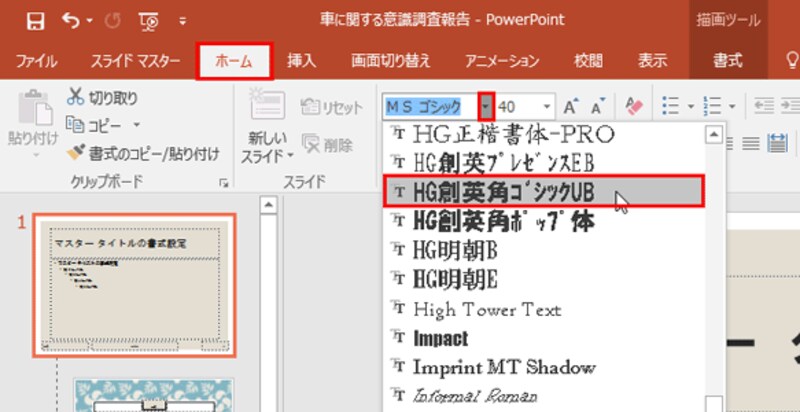Click 切り取り cut button
800x412 pixels.
tap(103, 97)
